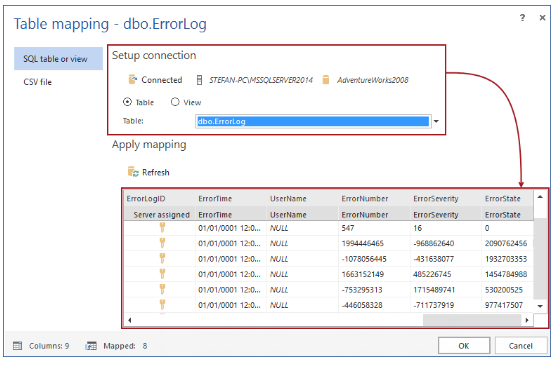Click horizontal scrollbar right arrow in grid
The height and width of the screenshot is (371, 558).
527,320
